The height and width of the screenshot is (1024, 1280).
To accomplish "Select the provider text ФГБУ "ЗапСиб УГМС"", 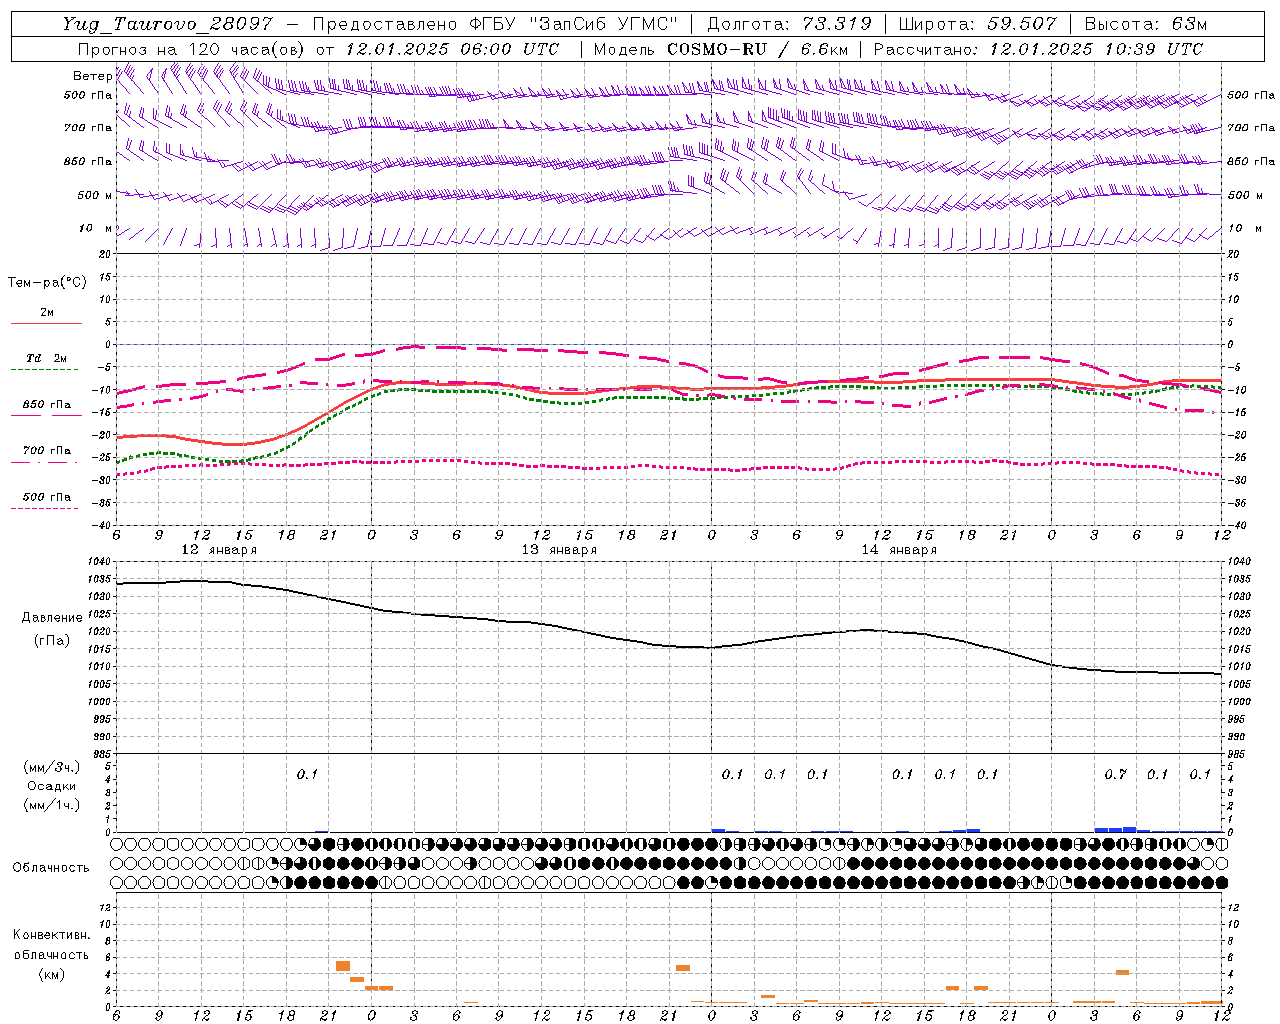I will (573, 24).
